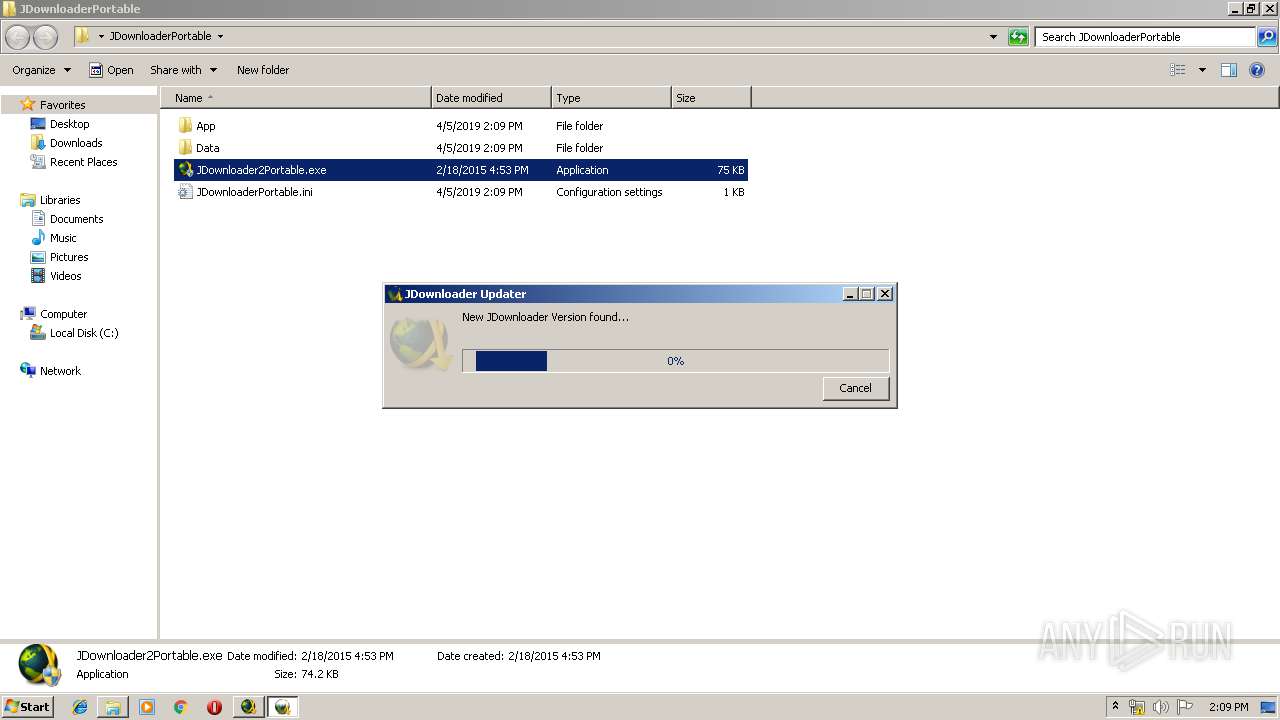
Task: Select the JDownloader2Portable.exe icon
Action: 185,170
